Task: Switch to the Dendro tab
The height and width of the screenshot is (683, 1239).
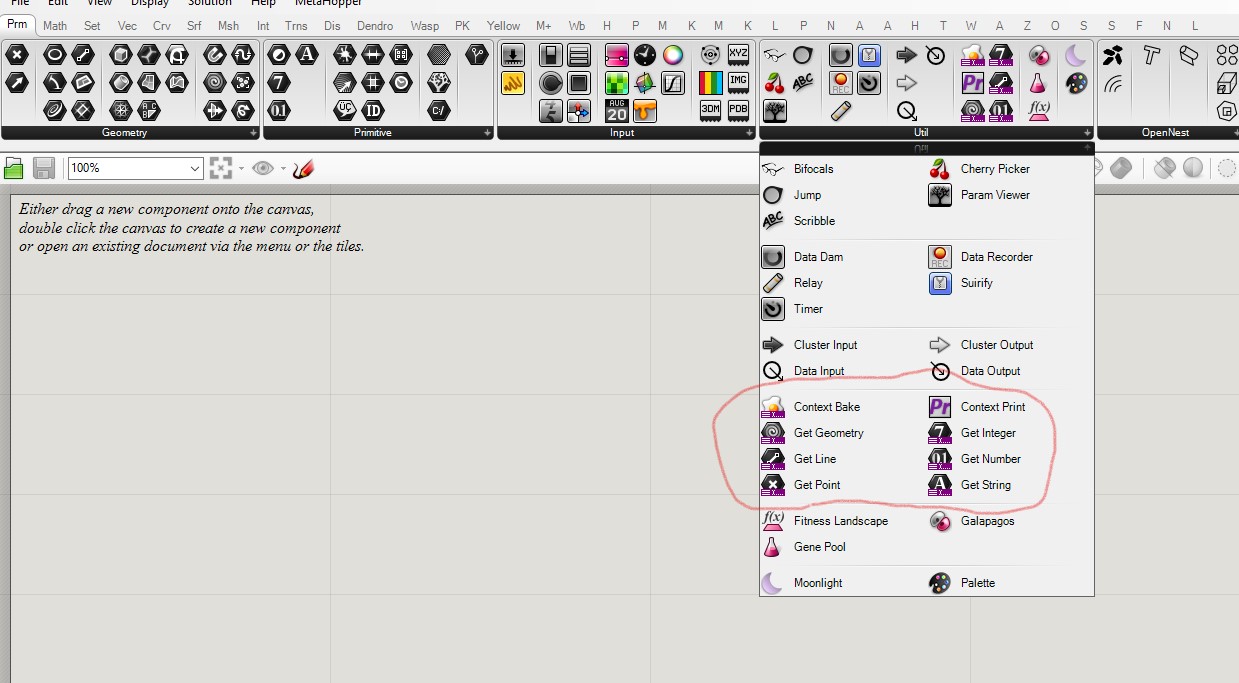Action: 375,25
